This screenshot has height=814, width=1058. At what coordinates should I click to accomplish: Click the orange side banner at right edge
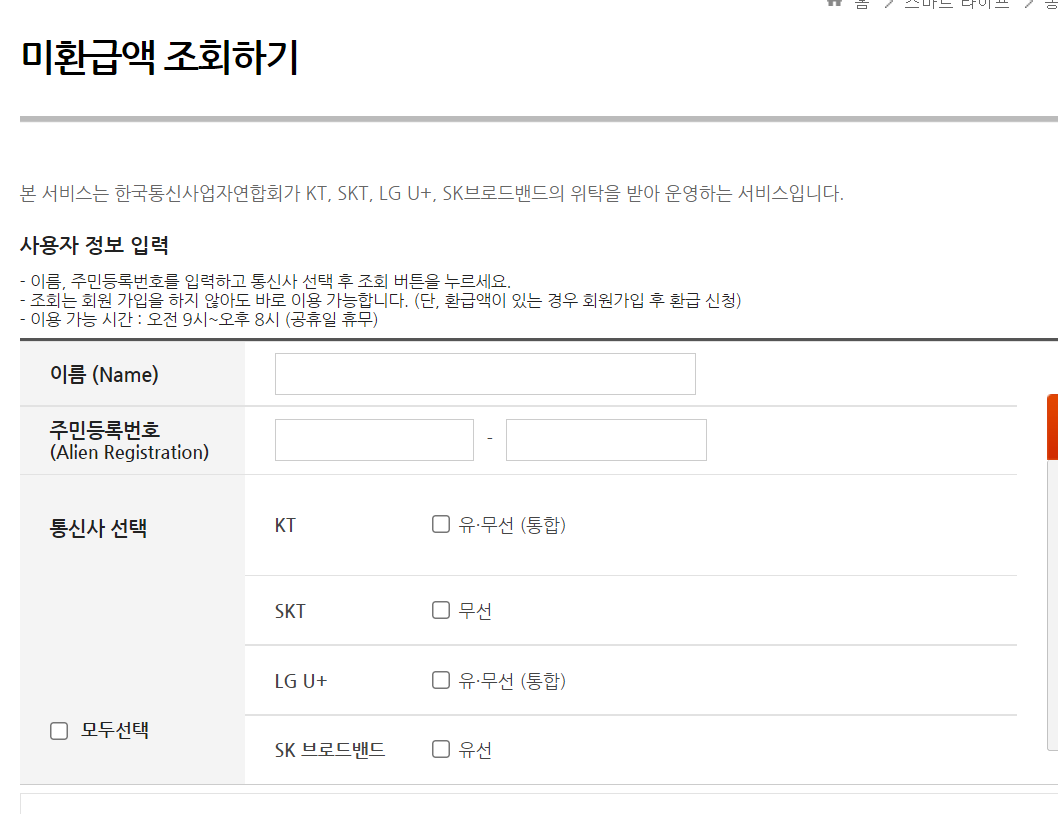tap(1053, 427)
